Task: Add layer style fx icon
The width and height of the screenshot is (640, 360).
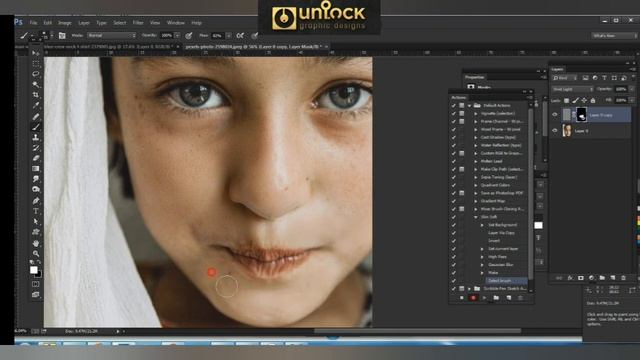Action: pyautogui.click(x=570, y=278)
